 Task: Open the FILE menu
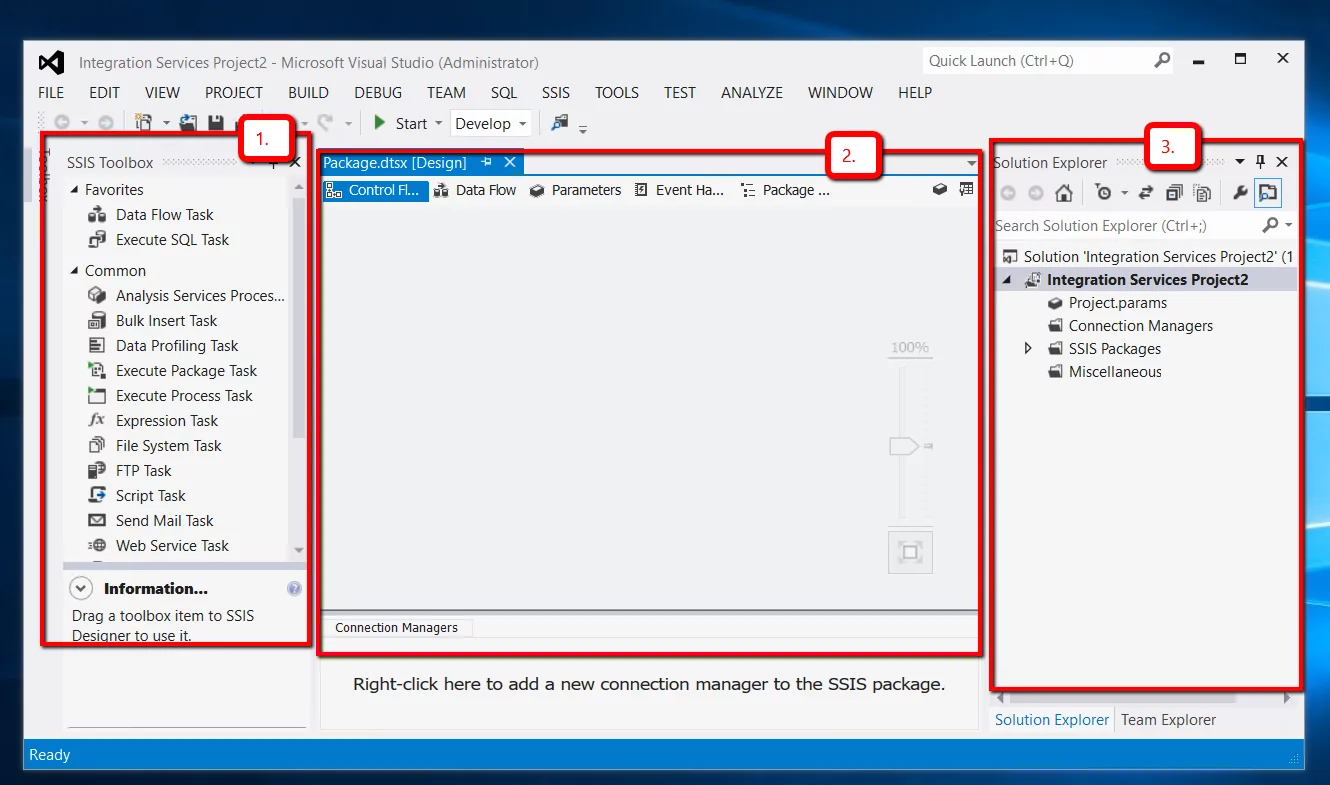pyautogui.click(x=51, y=93)
